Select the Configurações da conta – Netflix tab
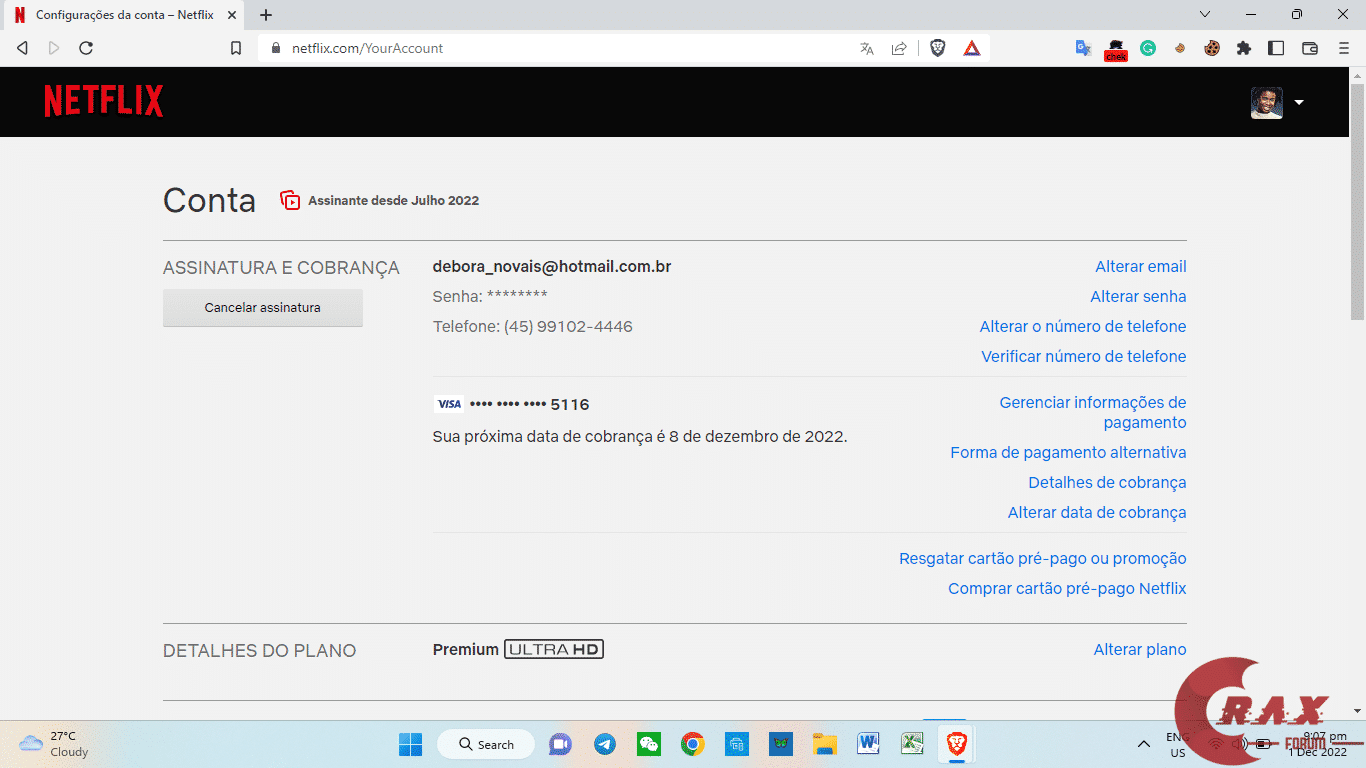This screenshot has height=768, width=1366. [124, 15]
